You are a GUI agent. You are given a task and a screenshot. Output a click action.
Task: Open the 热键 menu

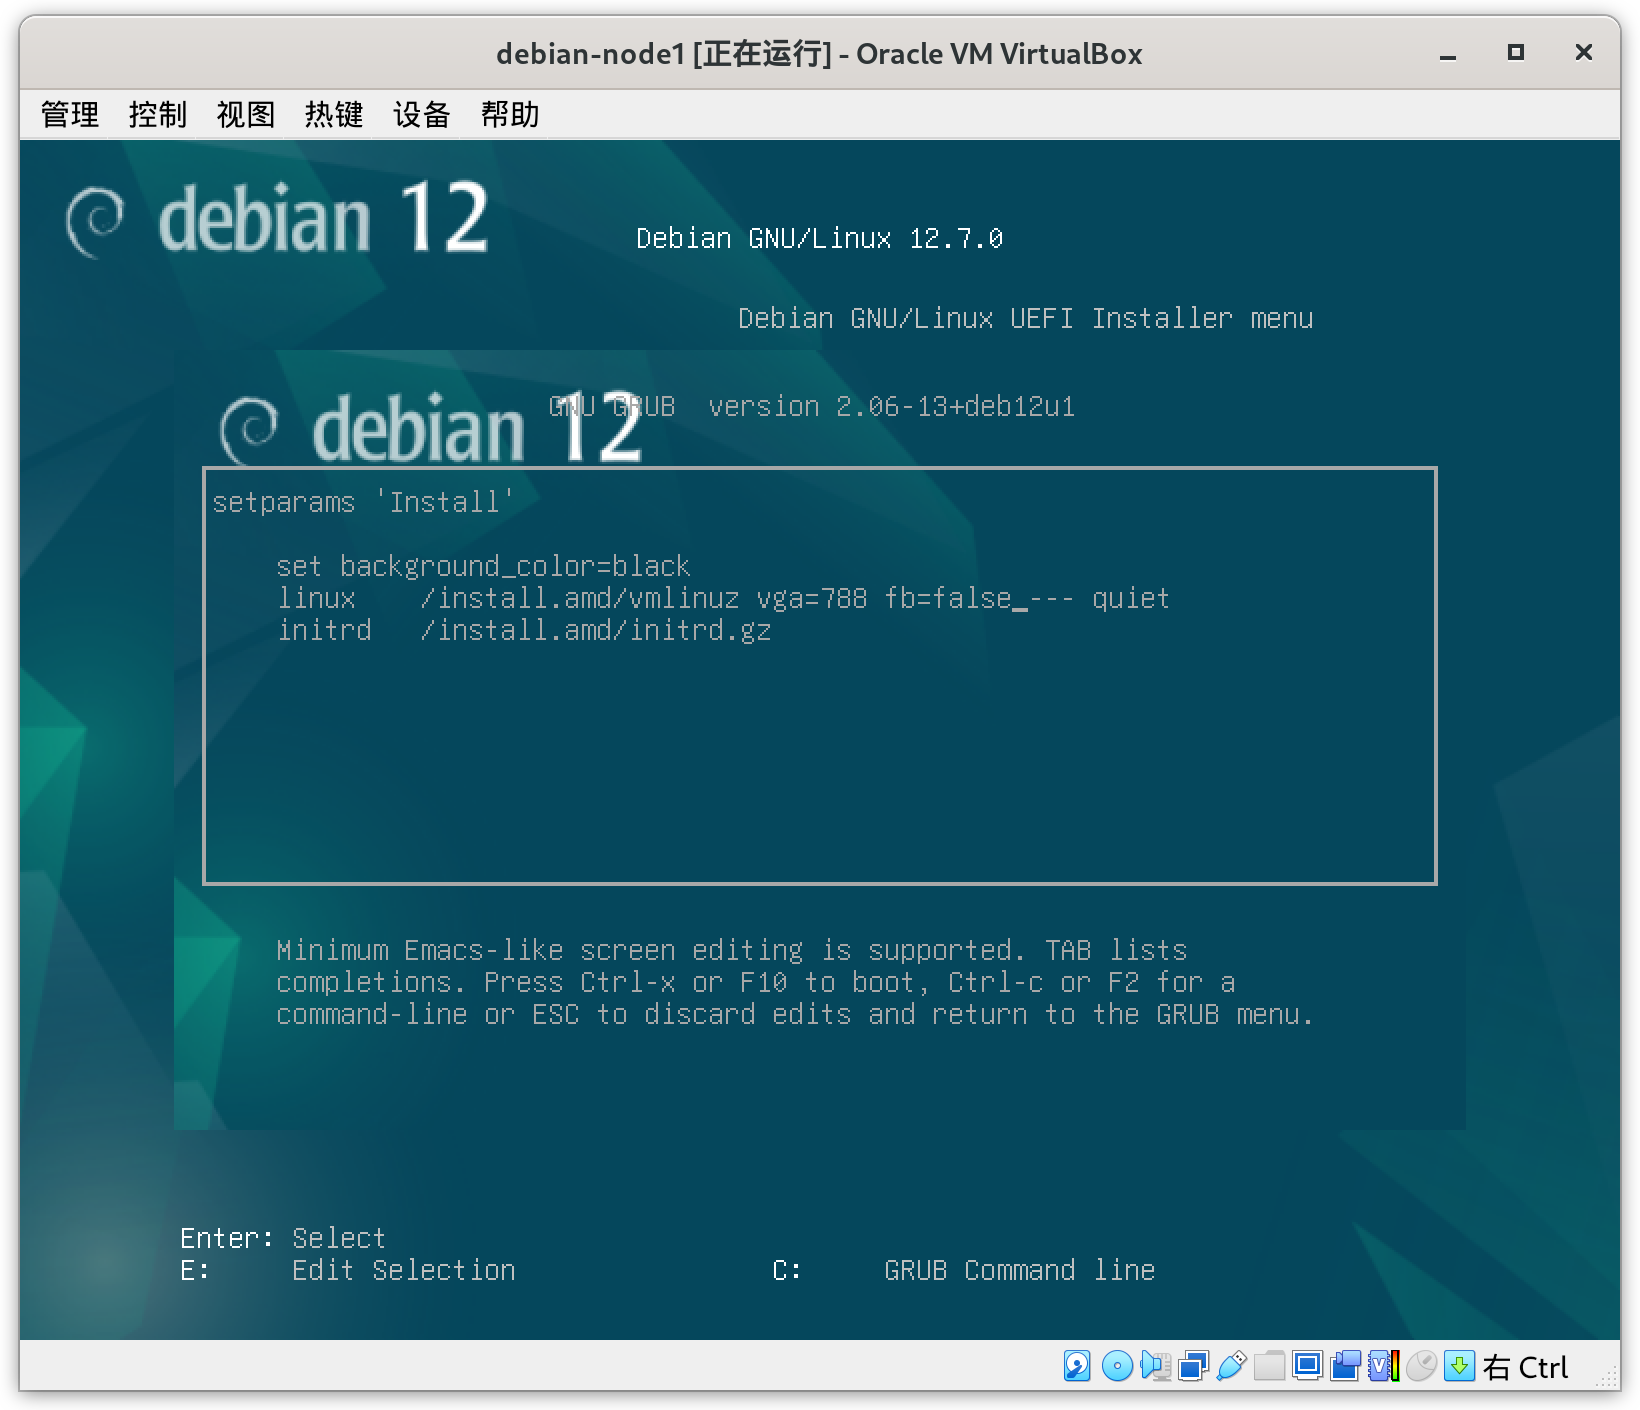[x=334, y=115]
